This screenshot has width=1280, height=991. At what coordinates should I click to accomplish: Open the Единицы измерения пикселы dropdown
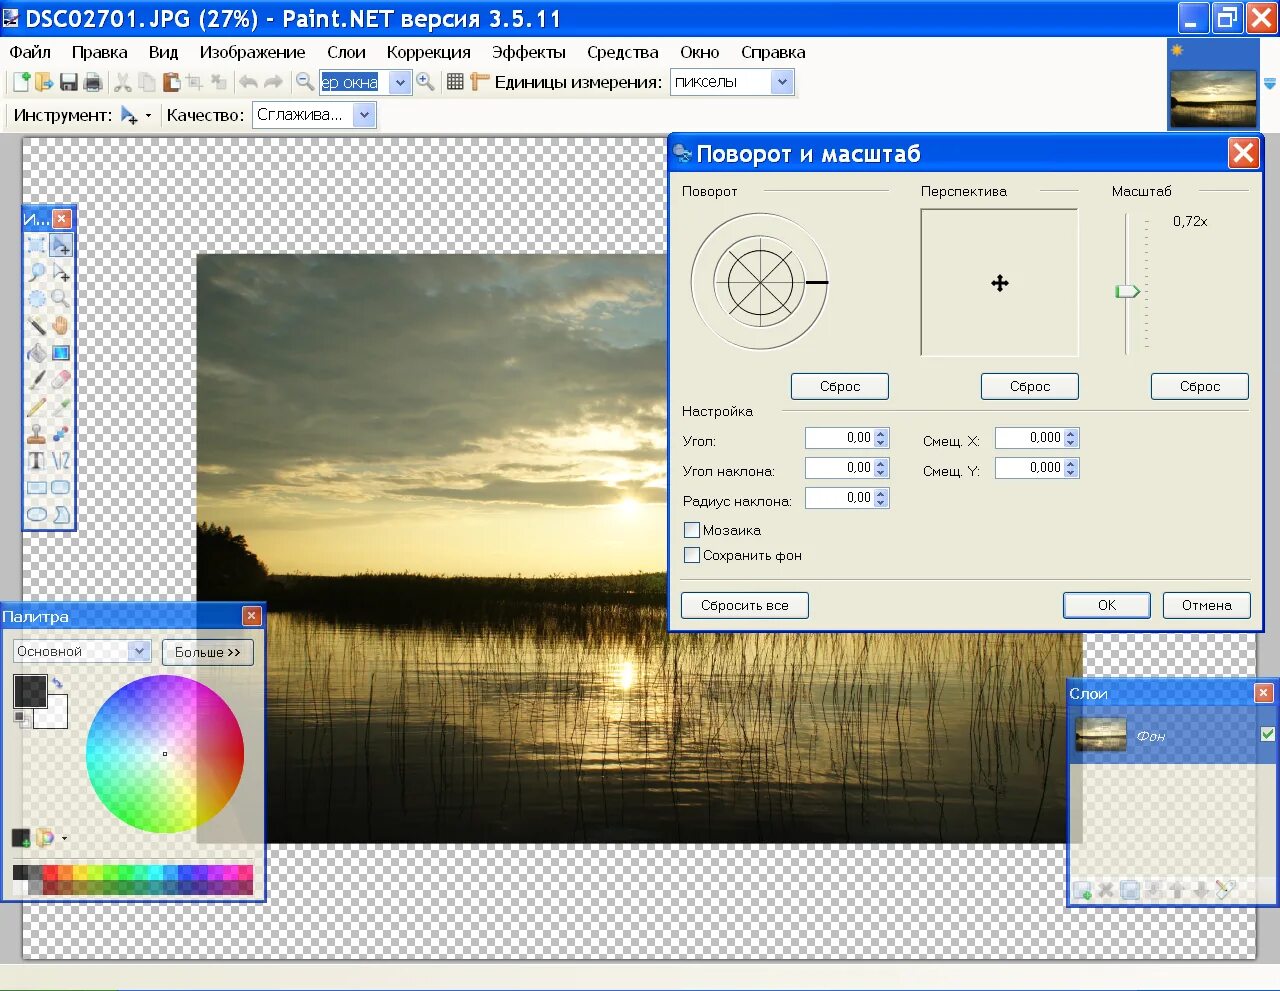[782, 82]
